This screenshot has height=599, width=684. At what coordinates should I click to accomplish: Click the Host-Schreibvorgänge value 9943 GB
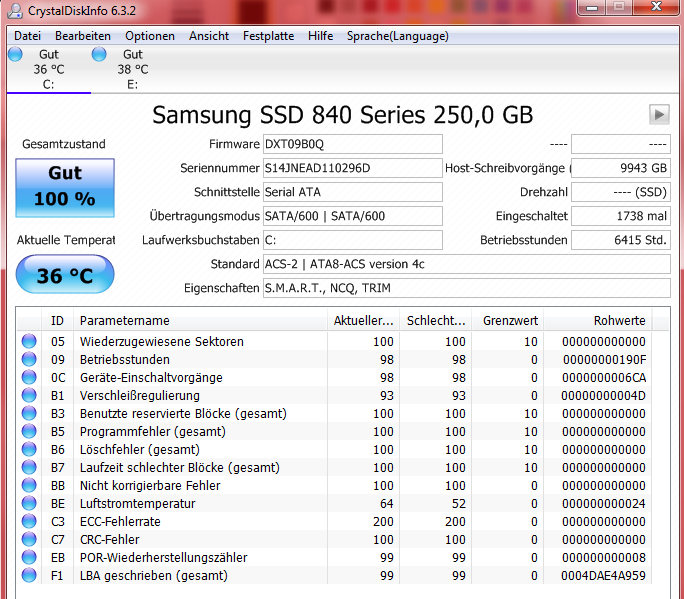pos(621,168)
